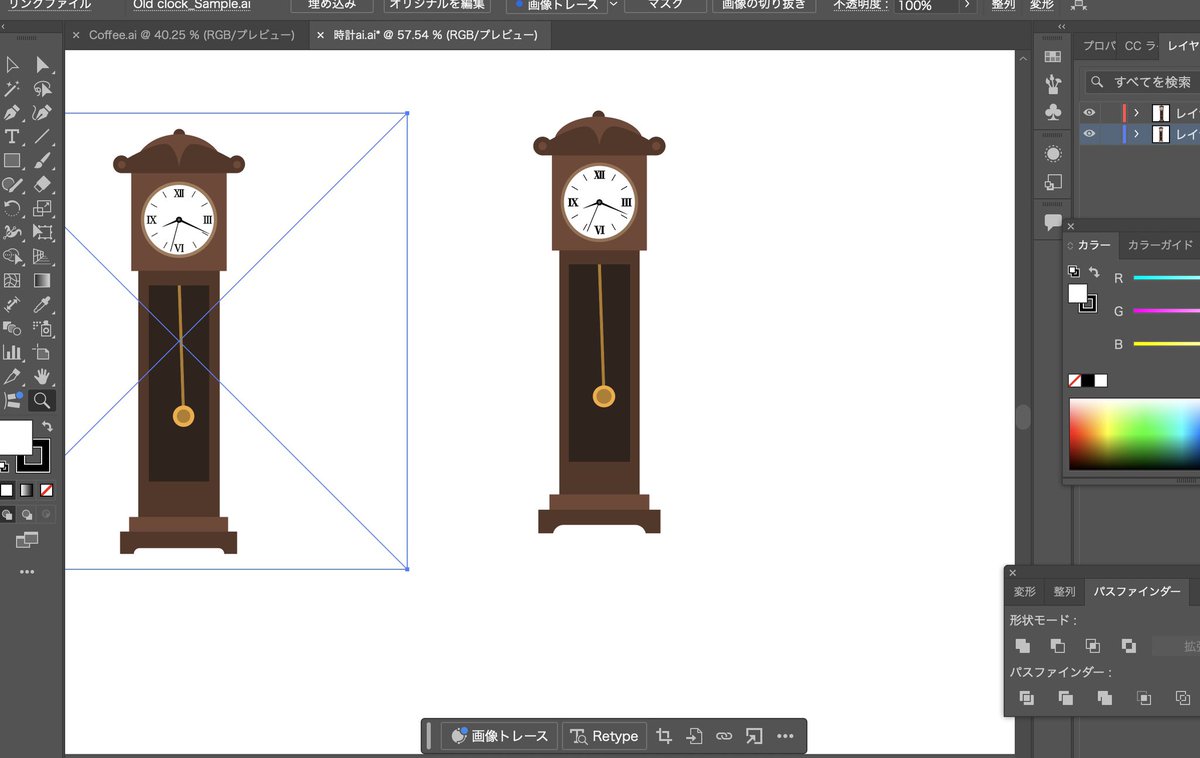Screen dimensions: 1200x758
Task: Select the Selection tool (black arrow)
Action: coord(12,65)
